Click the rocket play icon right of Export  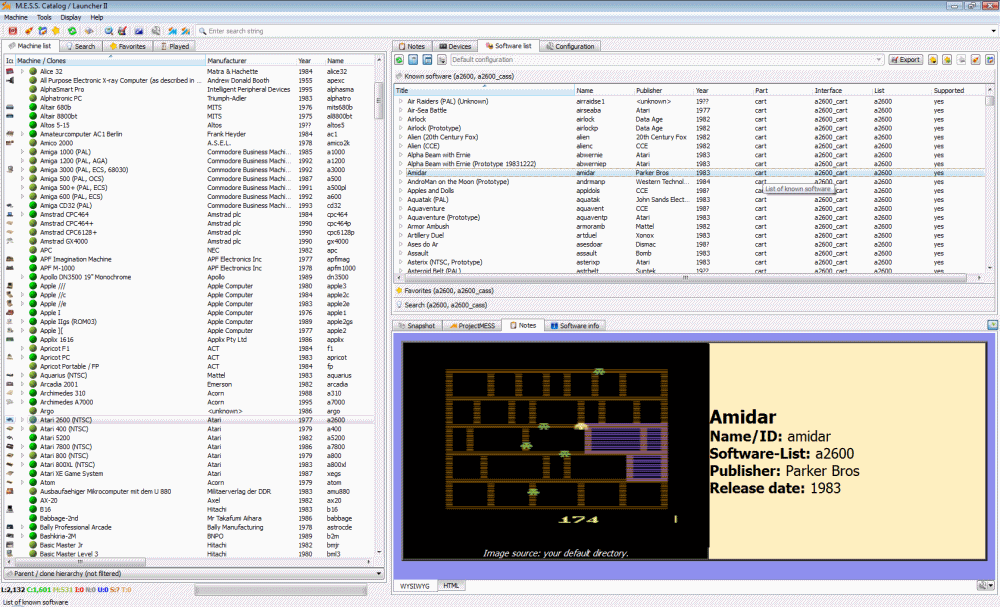[x=975, y=59]
